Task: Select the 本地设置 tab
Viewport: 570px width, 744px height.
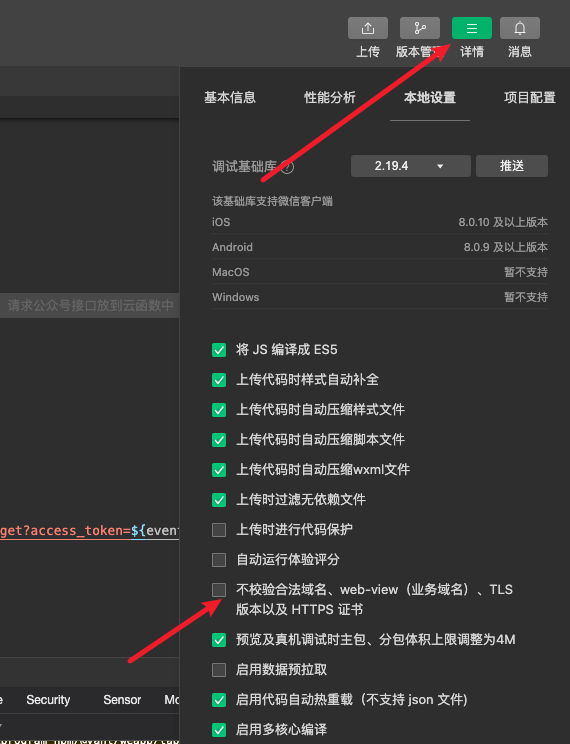Action: (x=430, y=97)
